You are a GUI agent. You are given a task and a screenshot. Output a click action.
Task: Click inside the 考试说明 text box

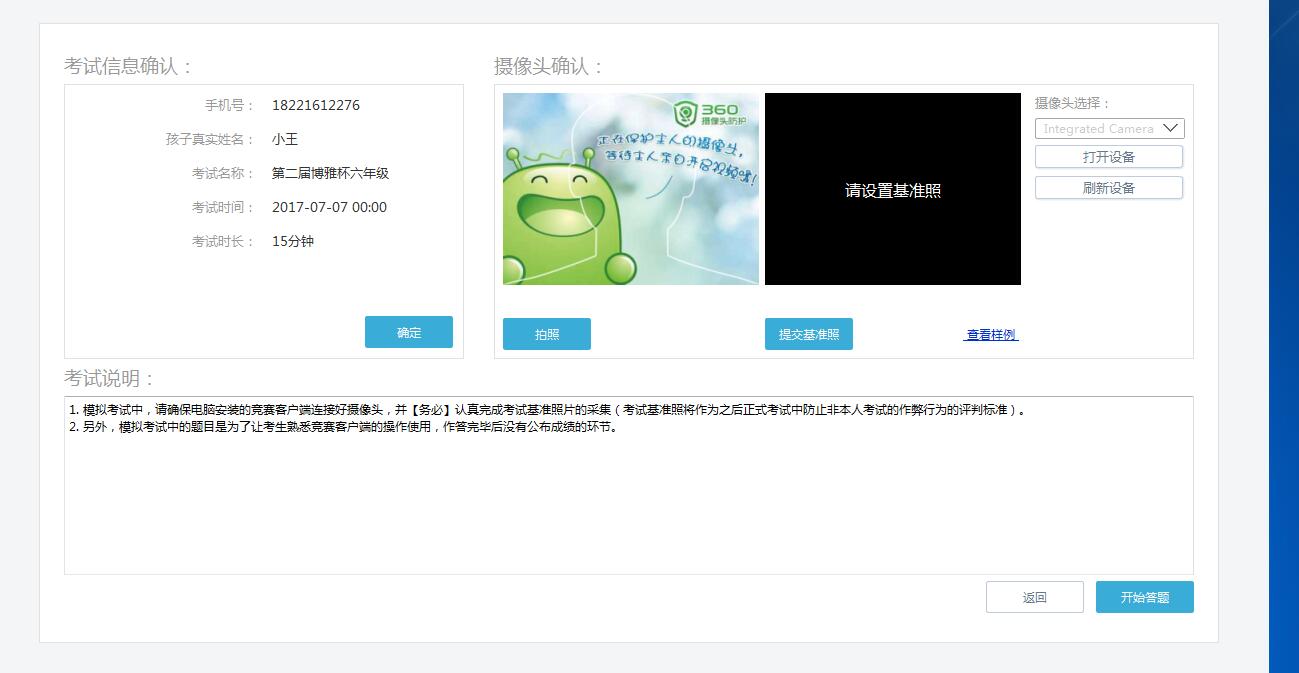click(628, 485)
